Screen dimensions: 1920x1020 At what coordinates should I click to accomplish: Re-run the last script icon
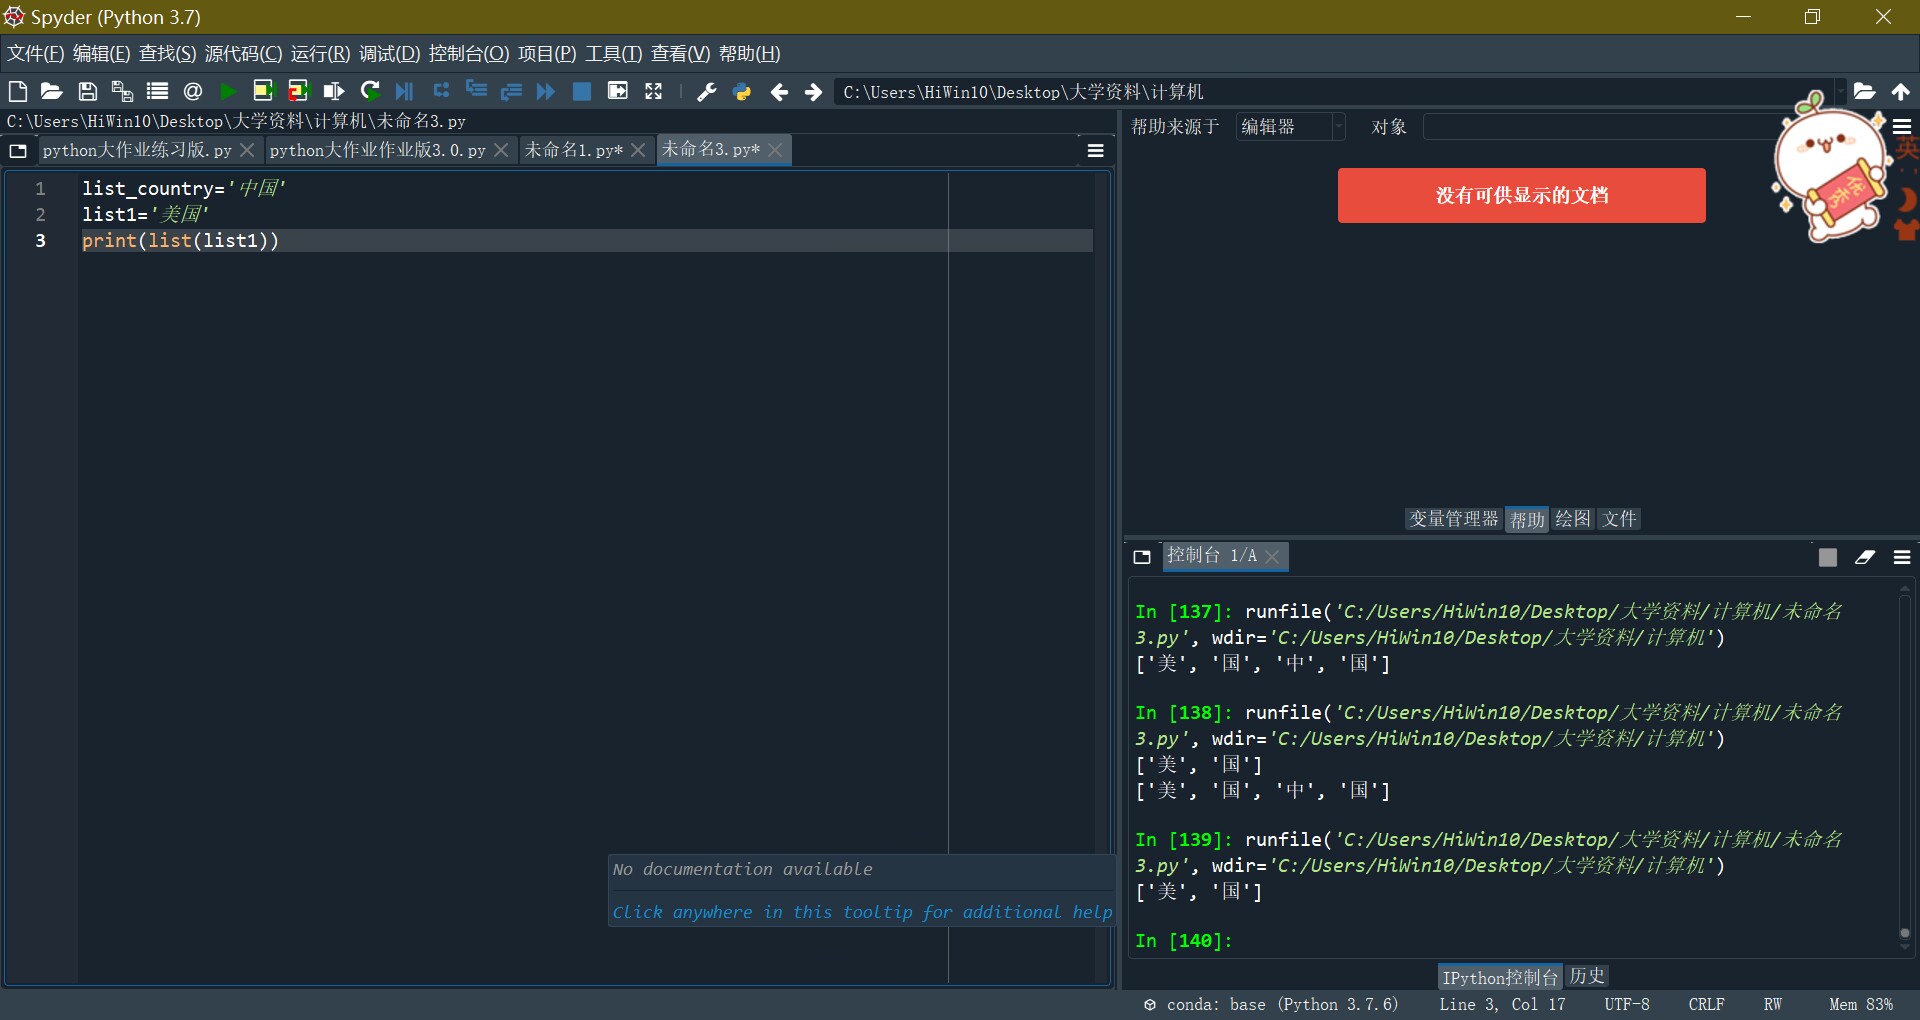370,92
